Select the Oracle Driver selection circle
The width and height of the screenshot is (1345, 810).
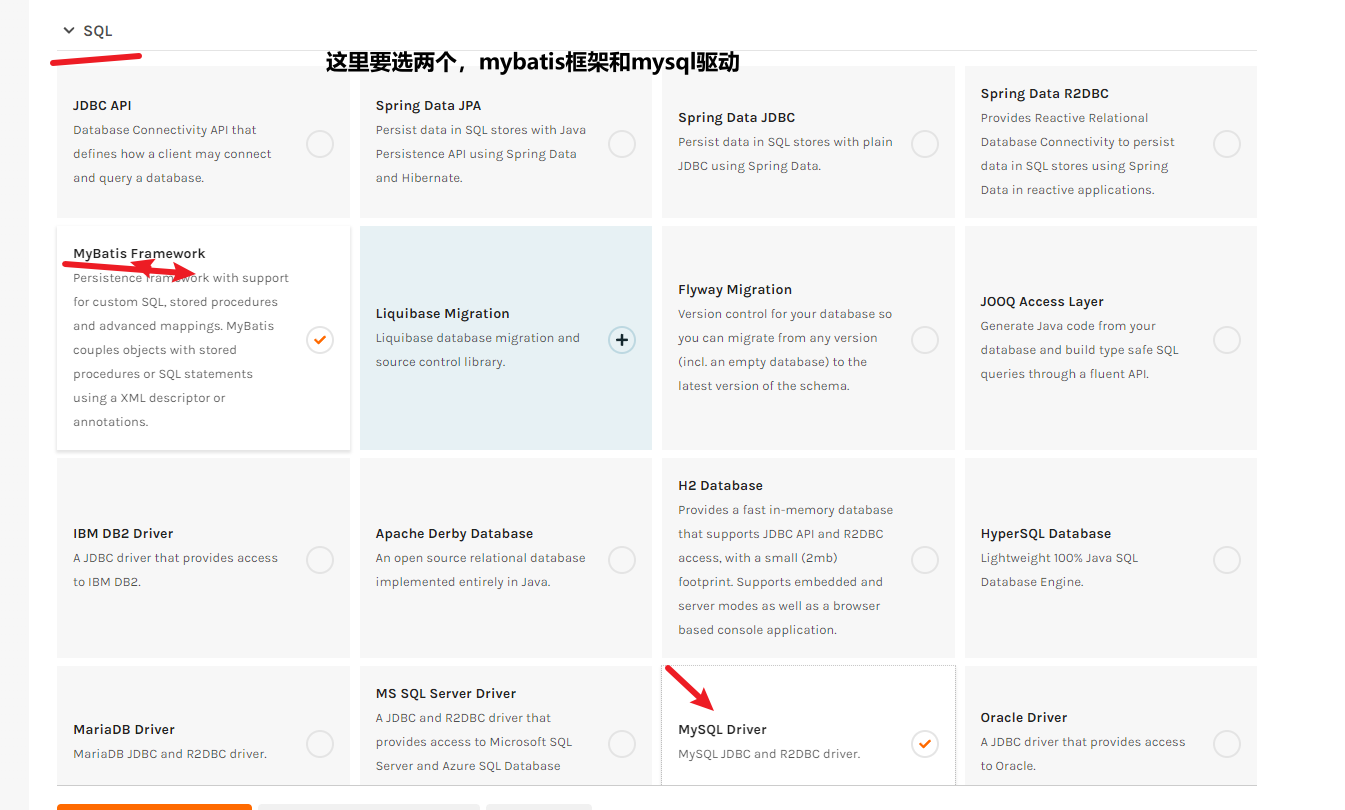tap(1226, 743)
